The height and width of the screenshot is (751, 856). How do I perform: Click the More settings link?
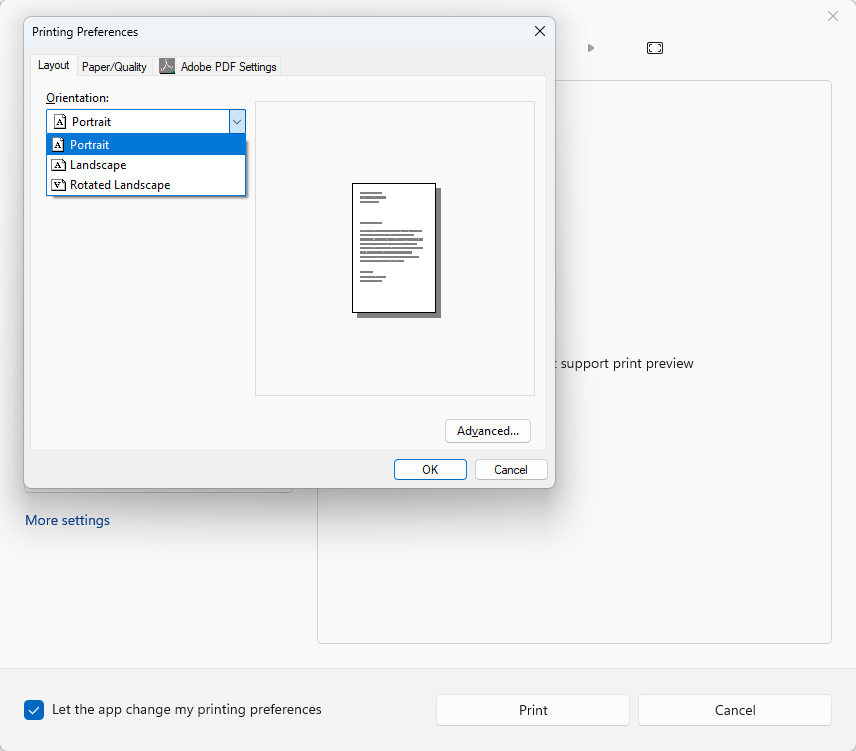coord(67,520)
